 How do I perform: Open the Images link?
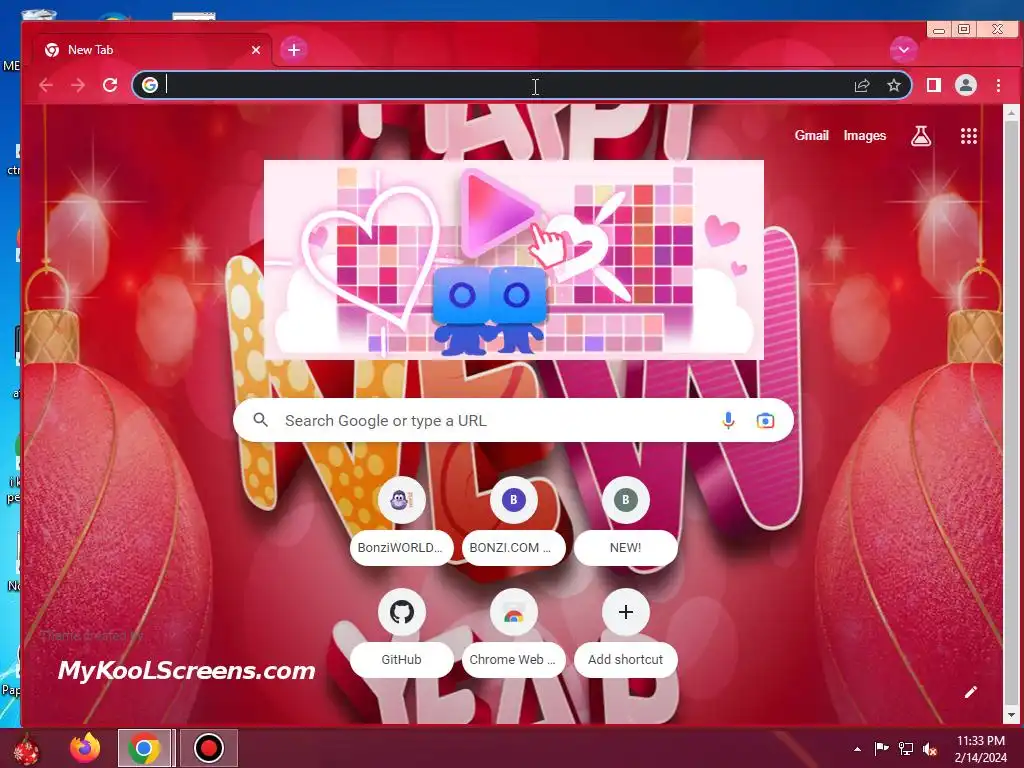click(x=865, y=135)
